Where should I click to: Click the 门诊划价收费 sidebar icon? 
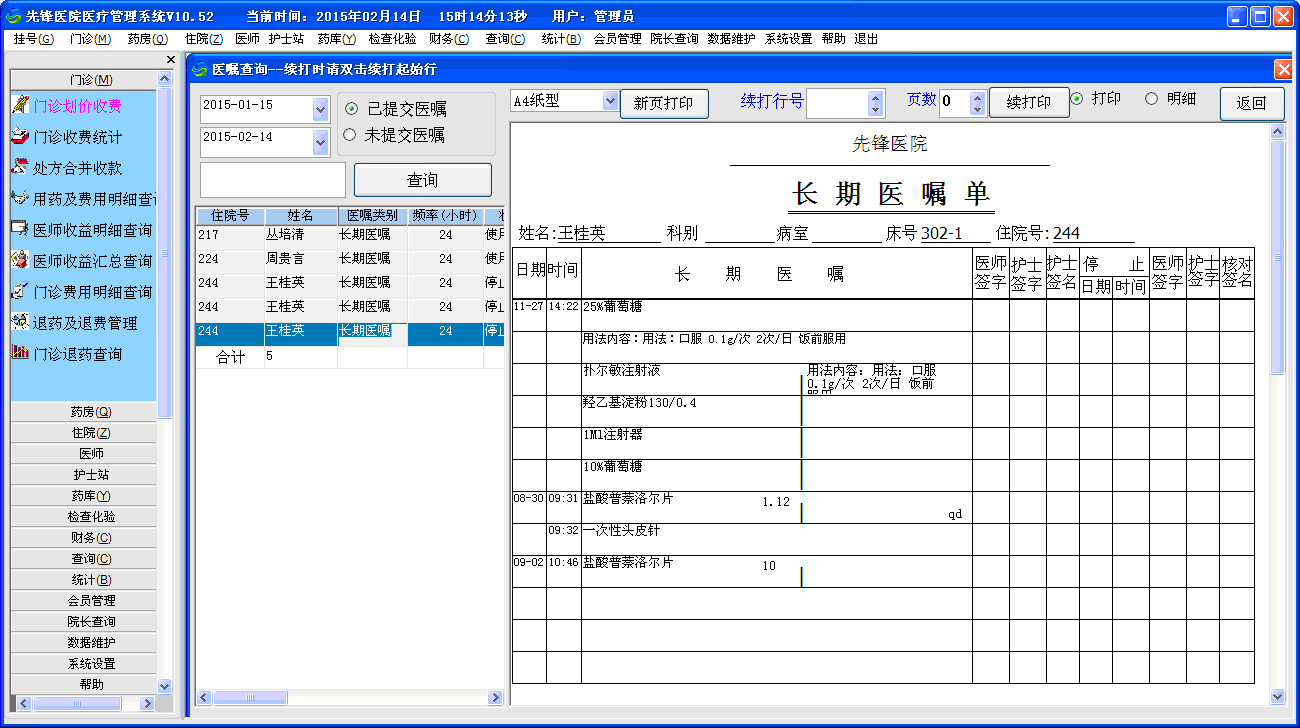19,105
